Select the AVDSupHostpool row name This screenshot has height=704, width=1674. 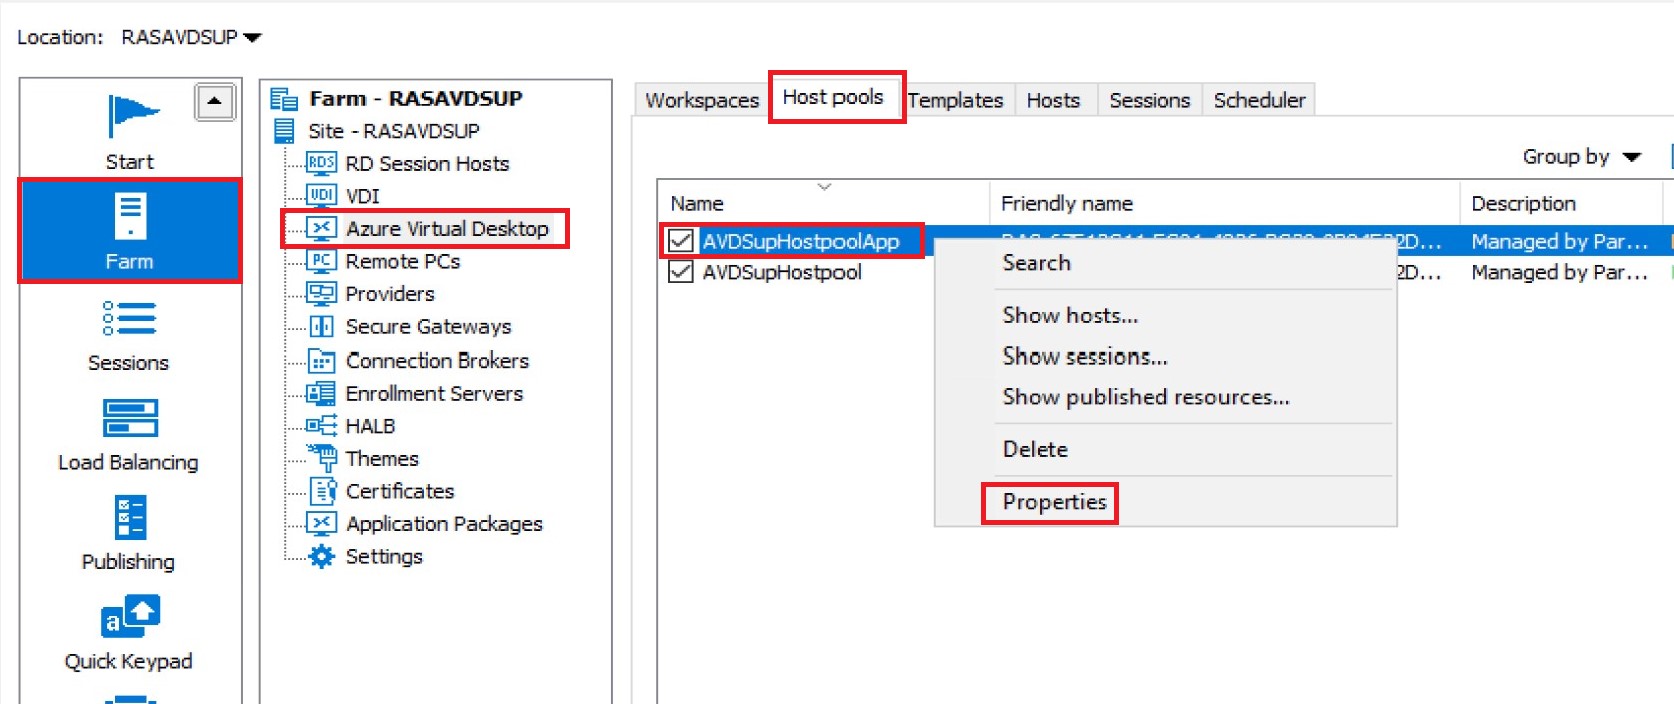coord(781,273)
